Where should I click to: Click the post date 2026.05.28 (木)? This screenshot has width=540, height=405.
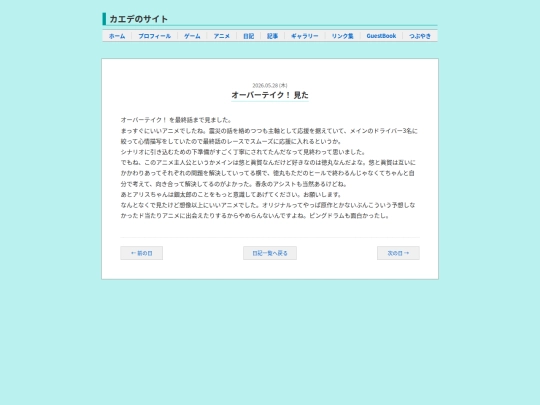pyautogui.click(x=270, y=85)
